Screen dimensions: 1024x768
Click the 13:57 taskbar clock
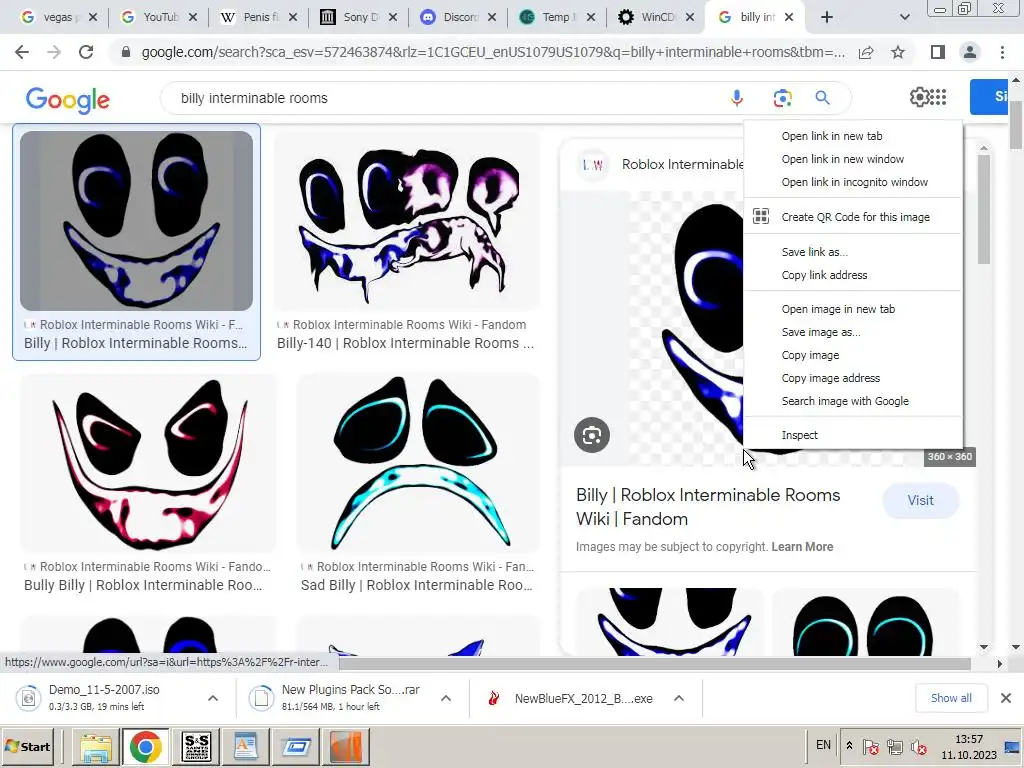coord(968,739)
